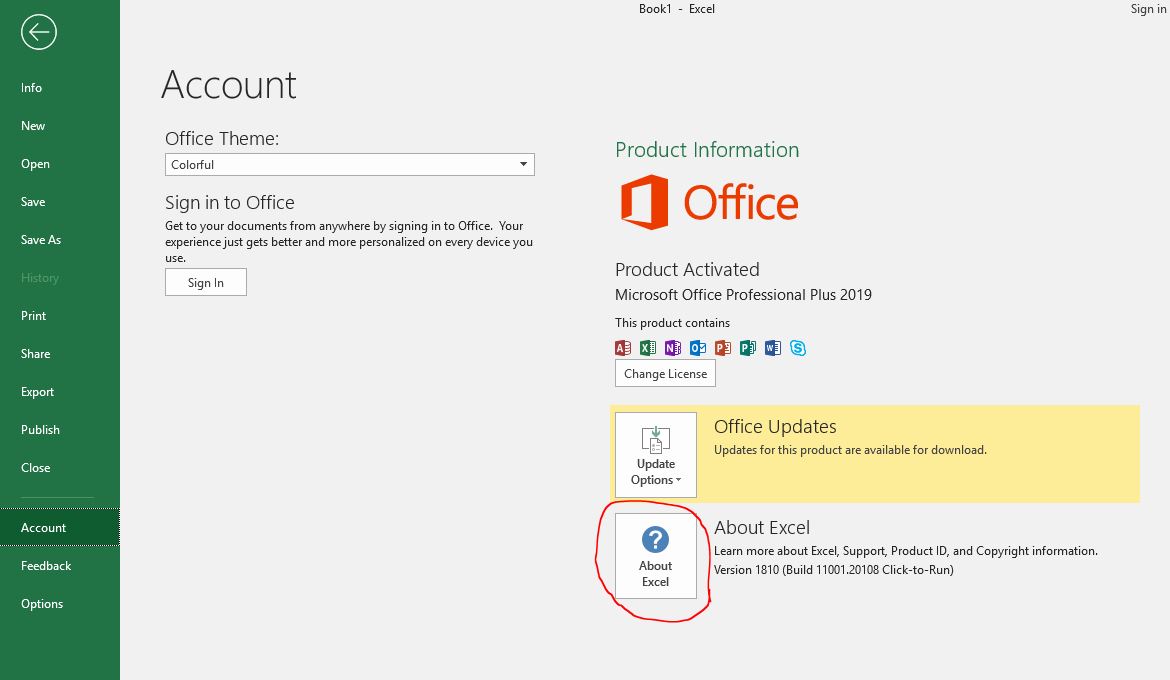1170x680 pixels.
Task: Click the Microsoft Office Professional Plus 2019 text
Action: [x=743, y=295]
